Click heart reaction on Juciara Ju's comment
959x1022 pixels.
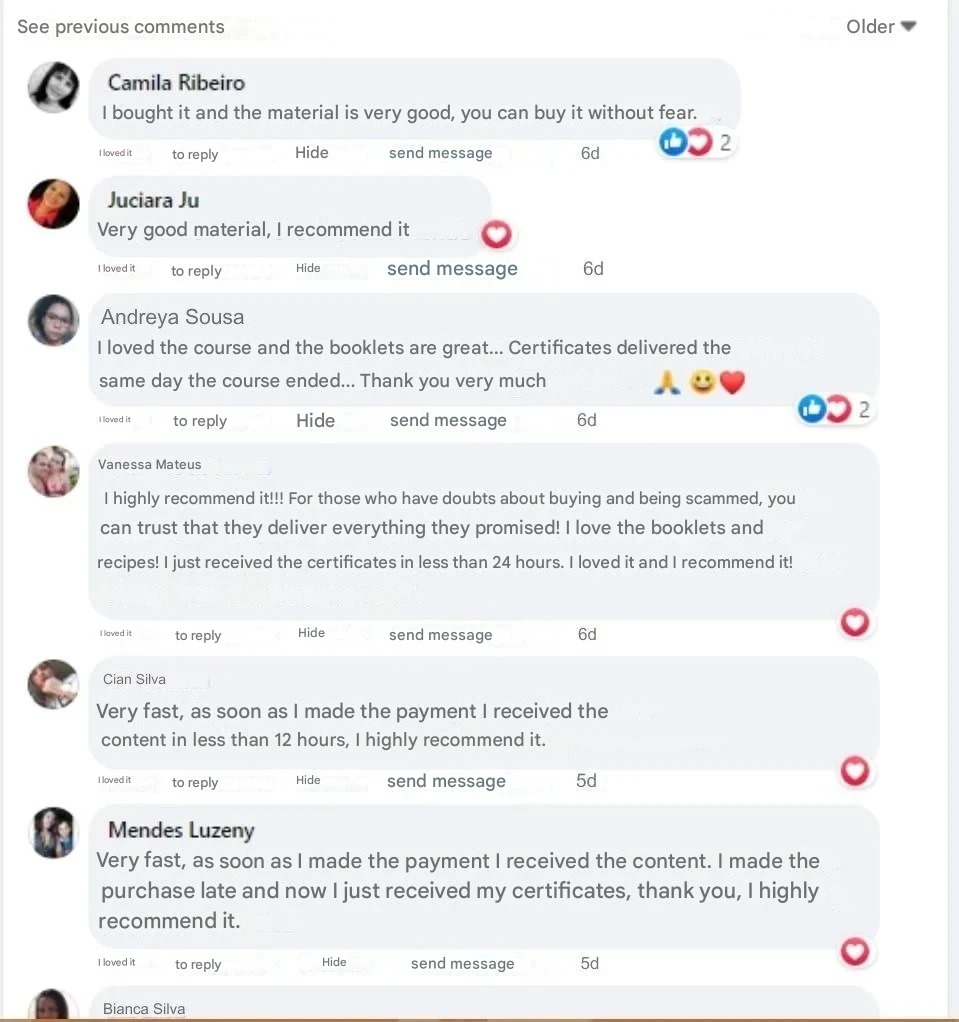click(496, 235)
